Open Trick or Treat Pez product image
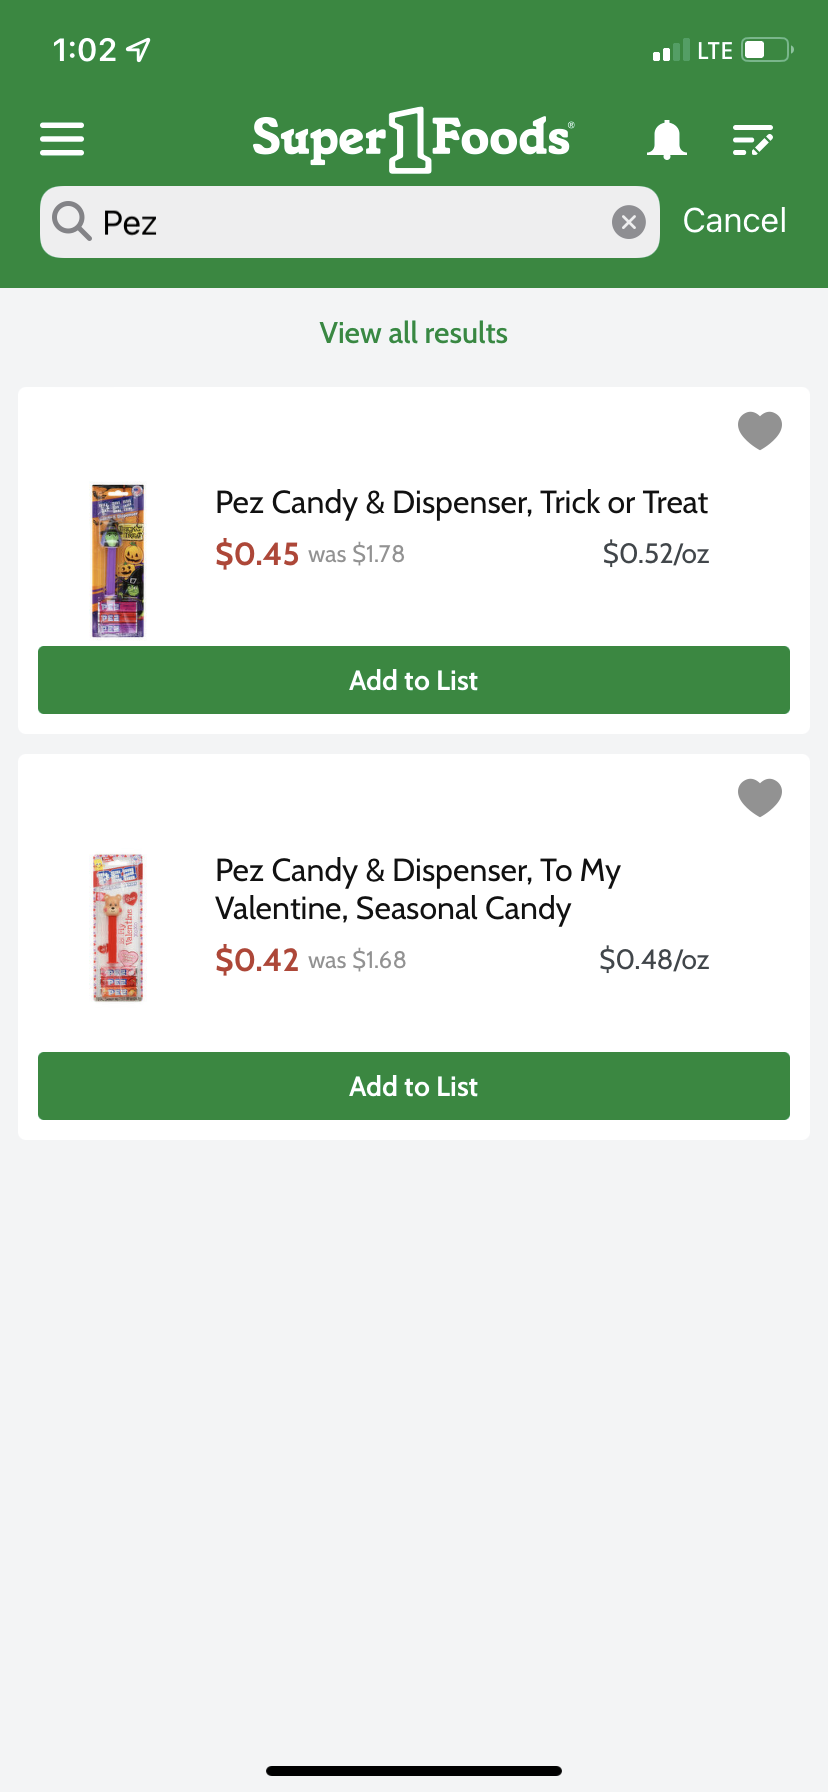This screenshot has height=1792, width=828. [x=118, y=560]
